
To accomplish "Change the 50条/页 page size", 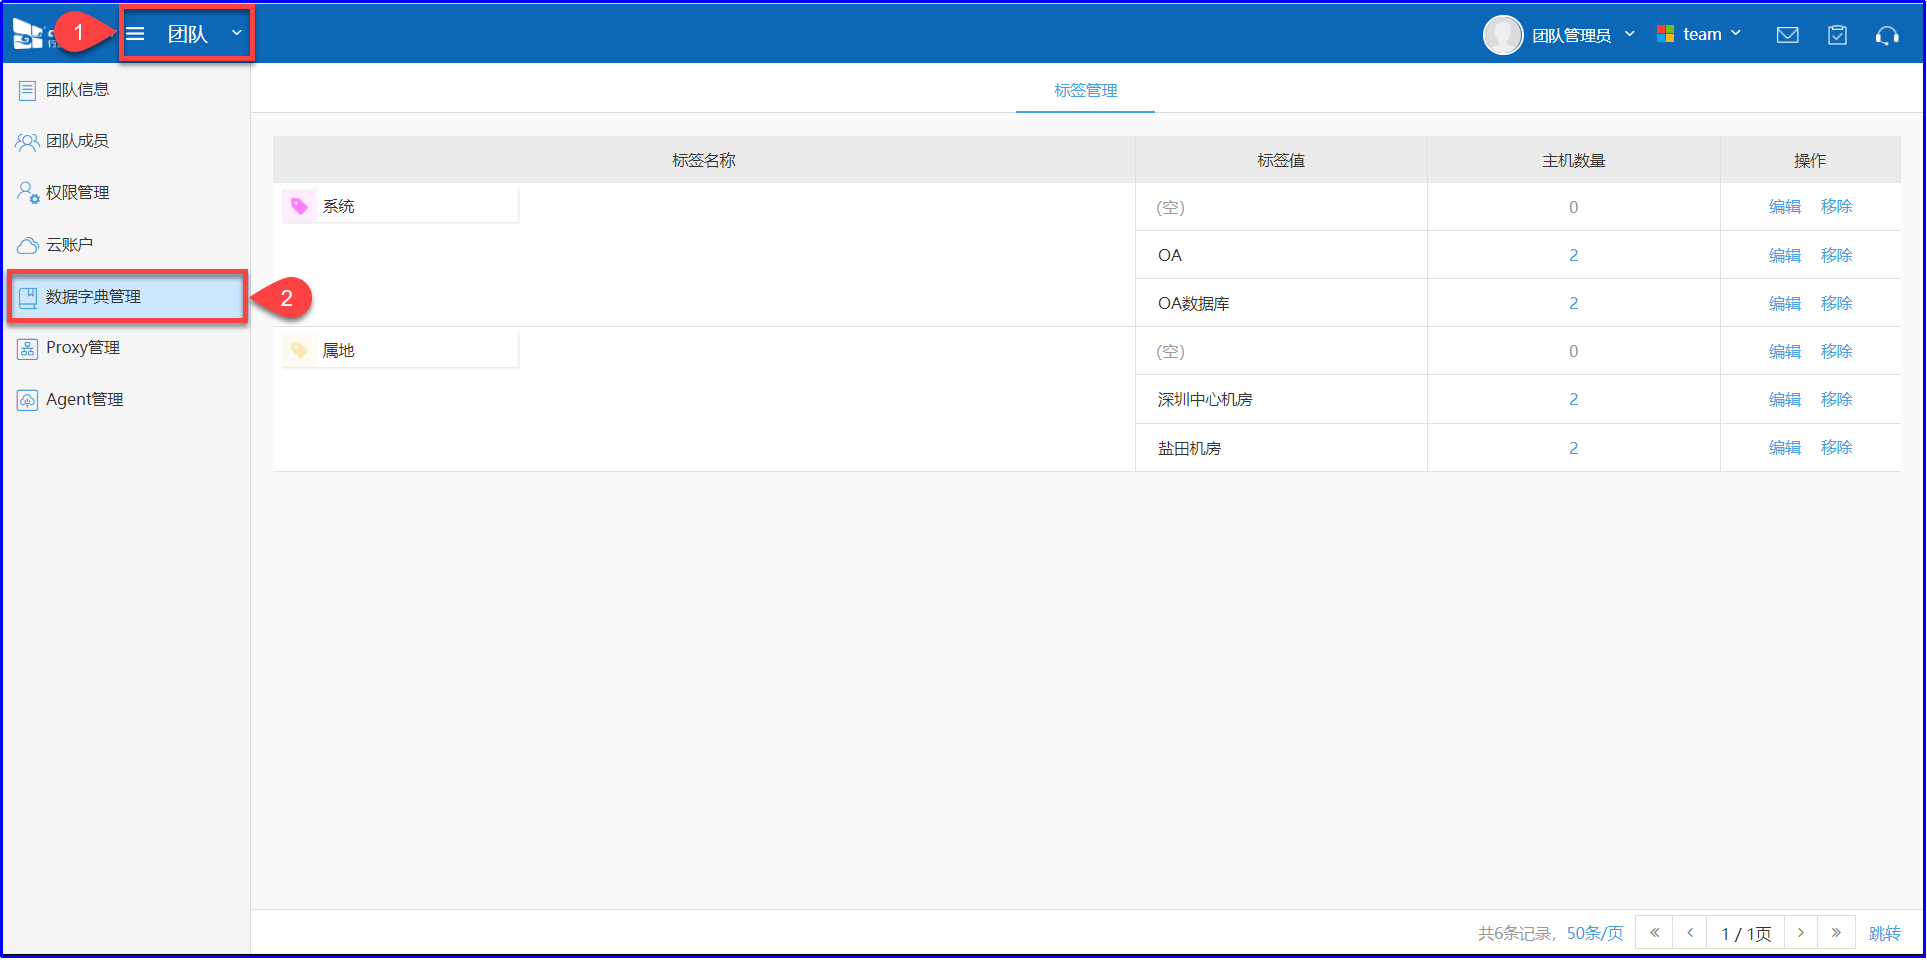I will [x=1594, y=933].
